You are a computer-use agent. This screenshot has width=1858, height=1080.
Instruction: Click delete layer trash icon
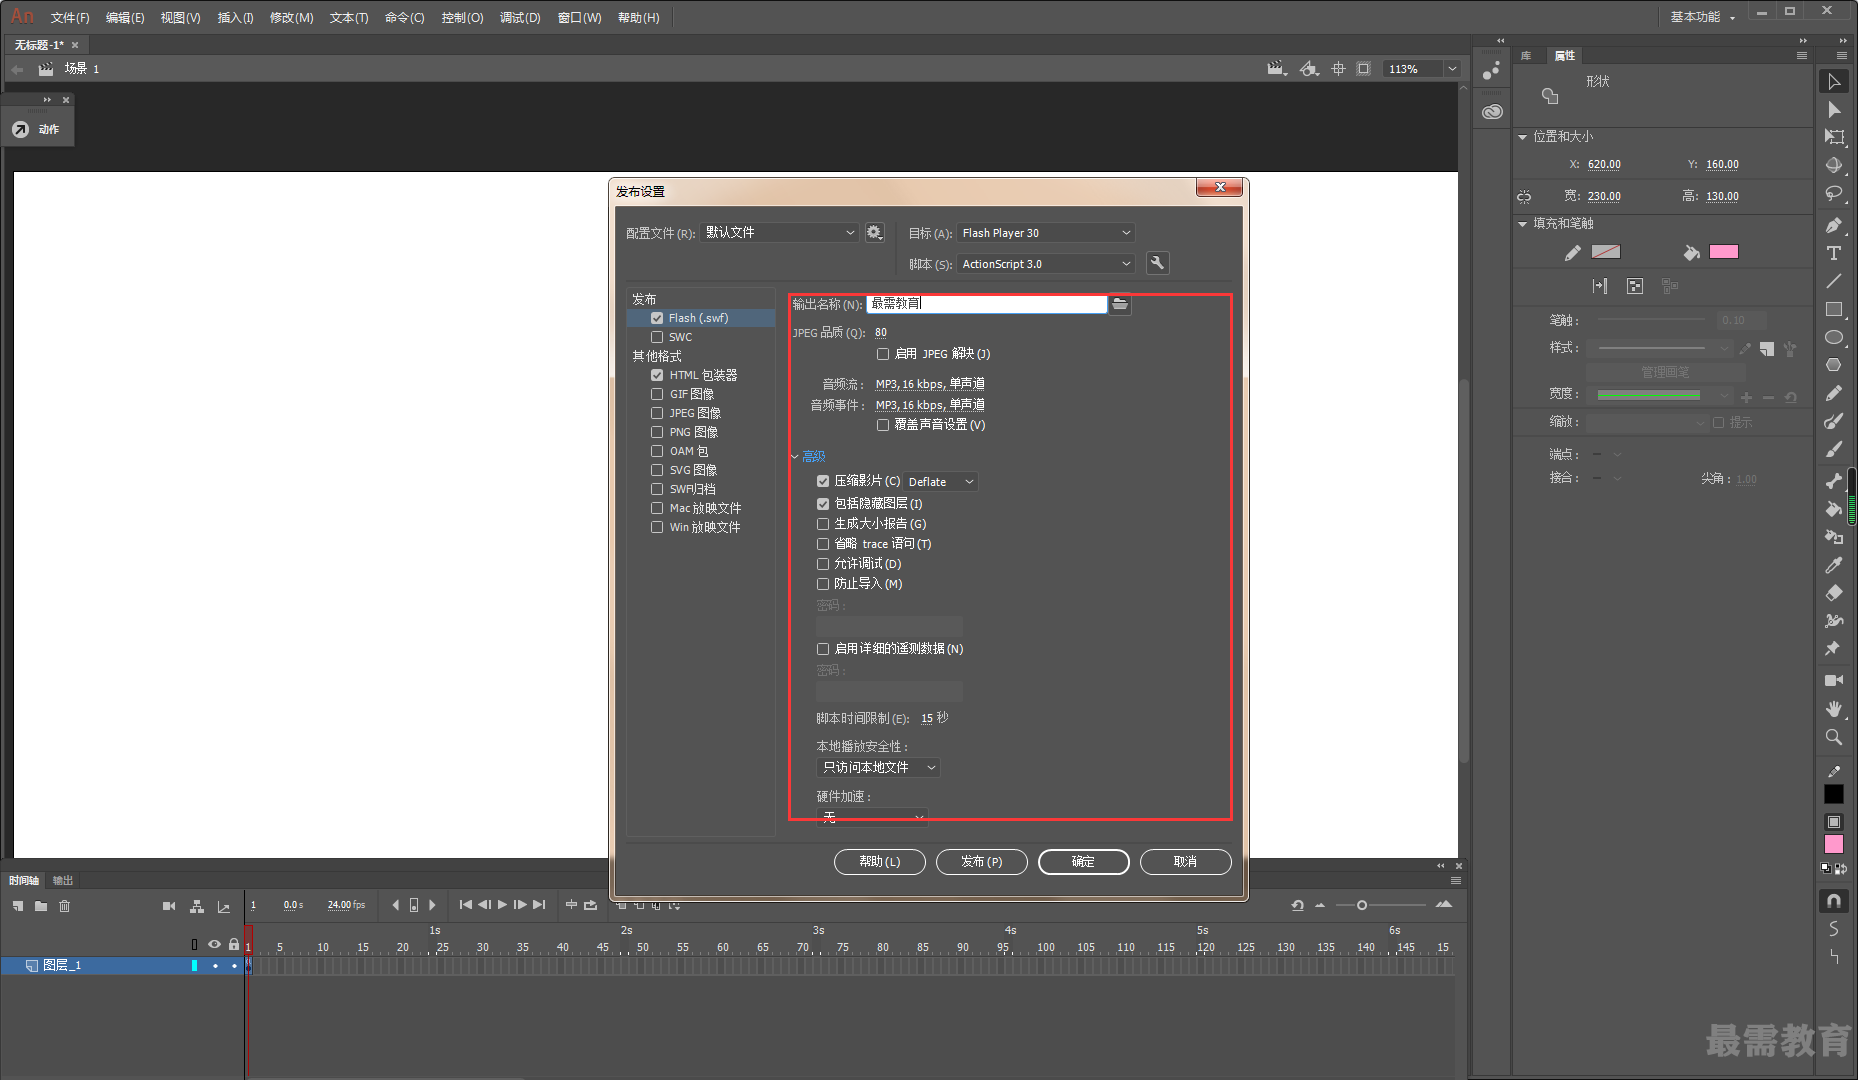(65, 906)
